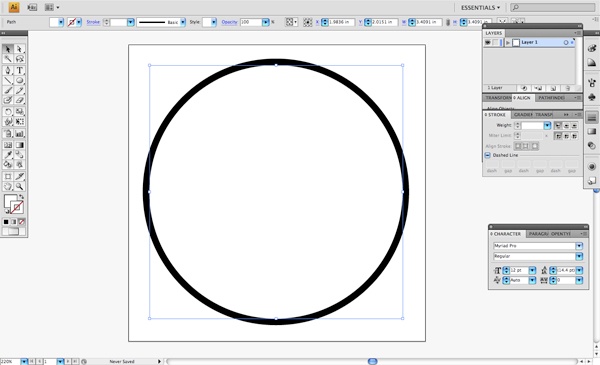Select the Gradient tool in toolbox
600x365 pixels.
(20, 145)
